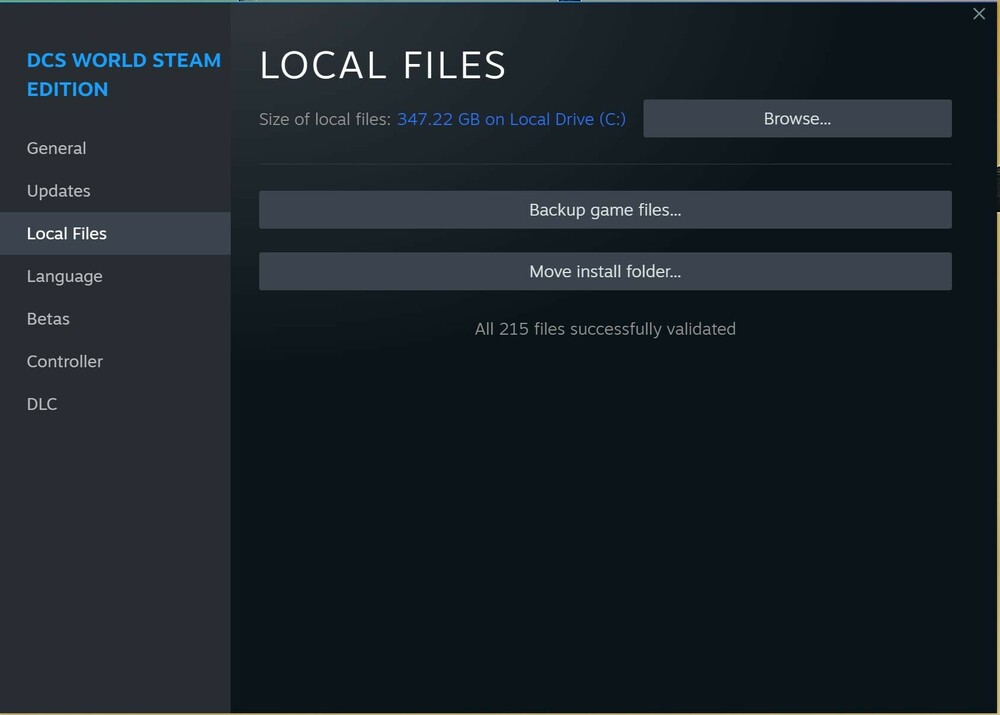
Task: Click the LOCAL FILES page heading
Action: click(383, 66)
